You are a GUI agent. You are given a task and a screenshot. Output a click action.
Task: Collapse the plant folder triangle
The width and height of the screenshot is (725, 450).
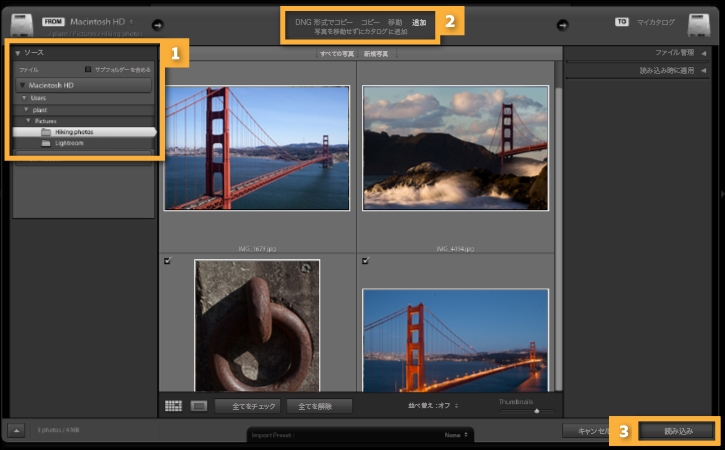(x=26, y=110)
